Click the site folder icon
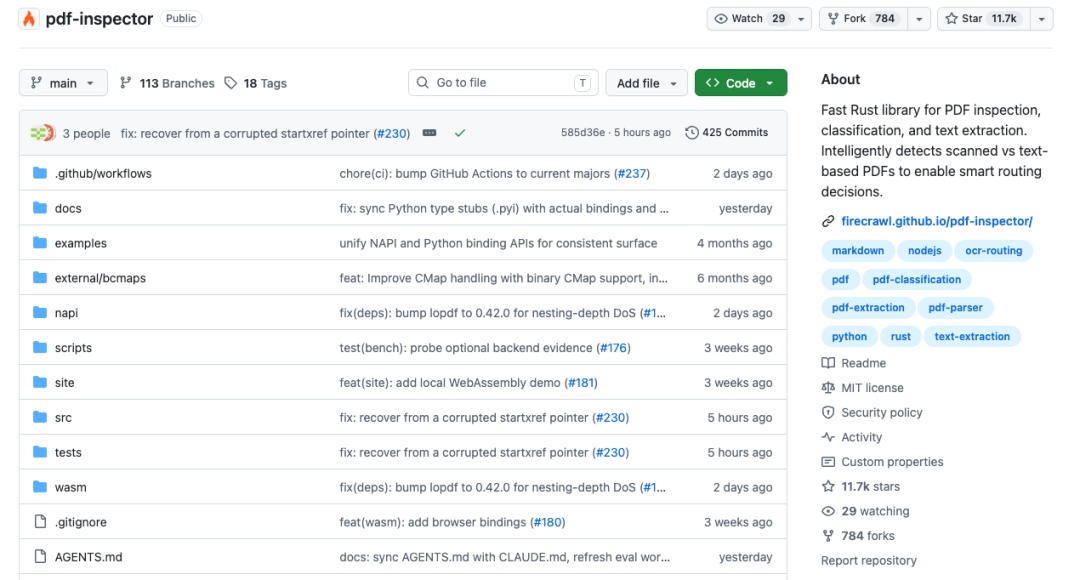This screenshot has width=1080, height=580. (x=40, y=382)
